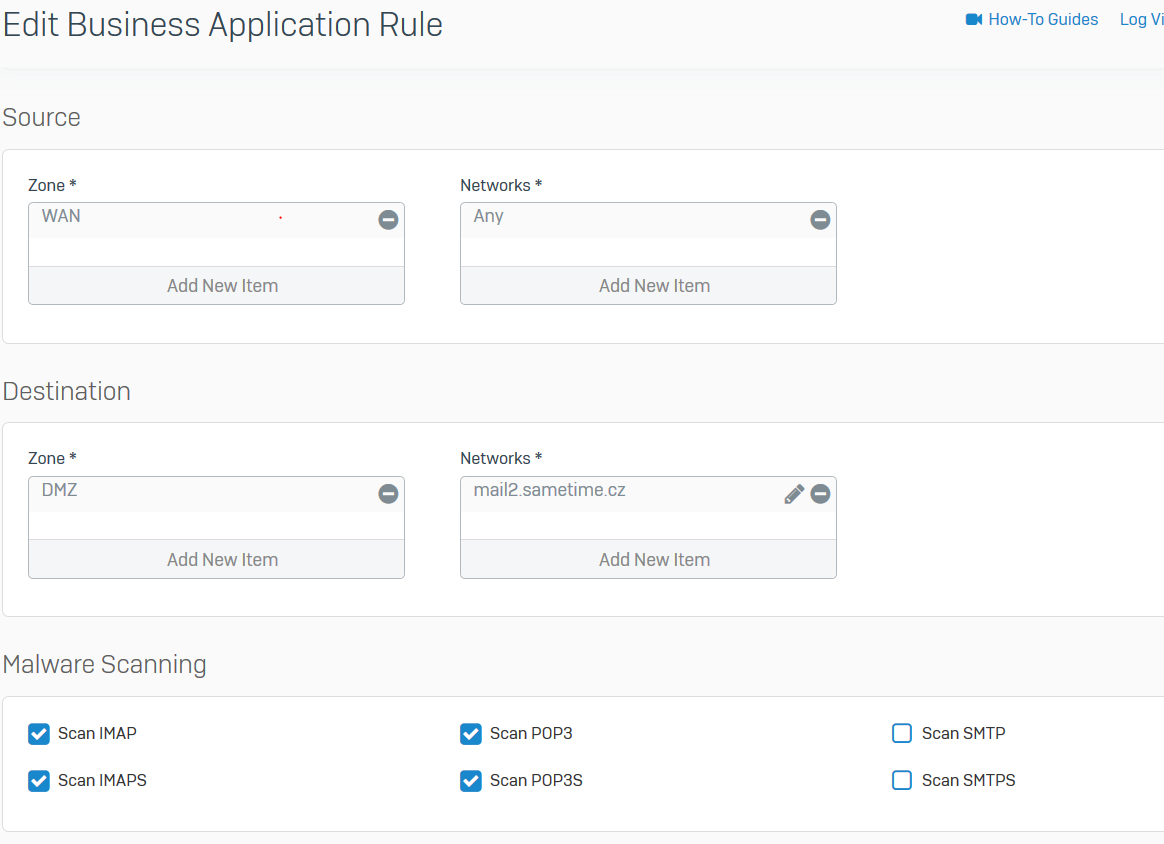Select the WAN entry in source zone

pos(62,216)
